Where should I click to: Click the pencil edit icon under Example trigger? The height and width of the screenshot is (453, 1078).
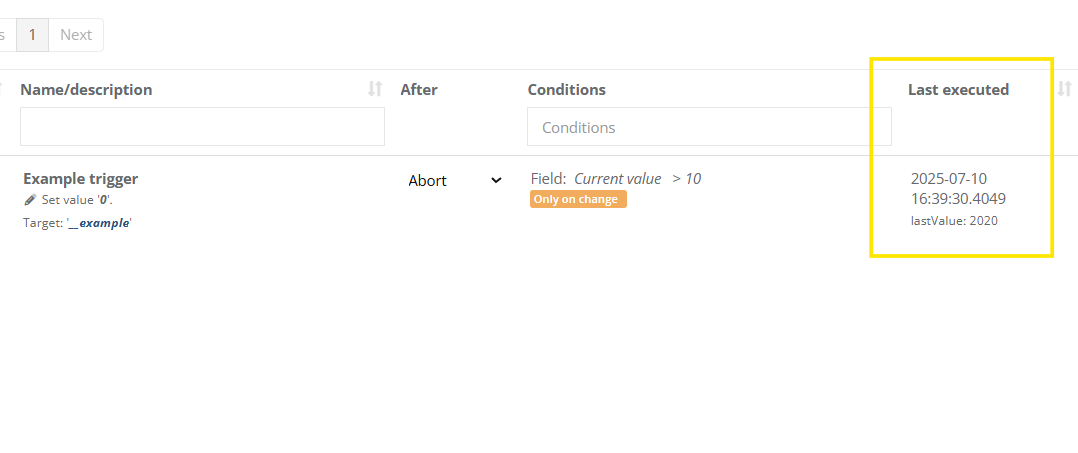click(x=30, y=200)
